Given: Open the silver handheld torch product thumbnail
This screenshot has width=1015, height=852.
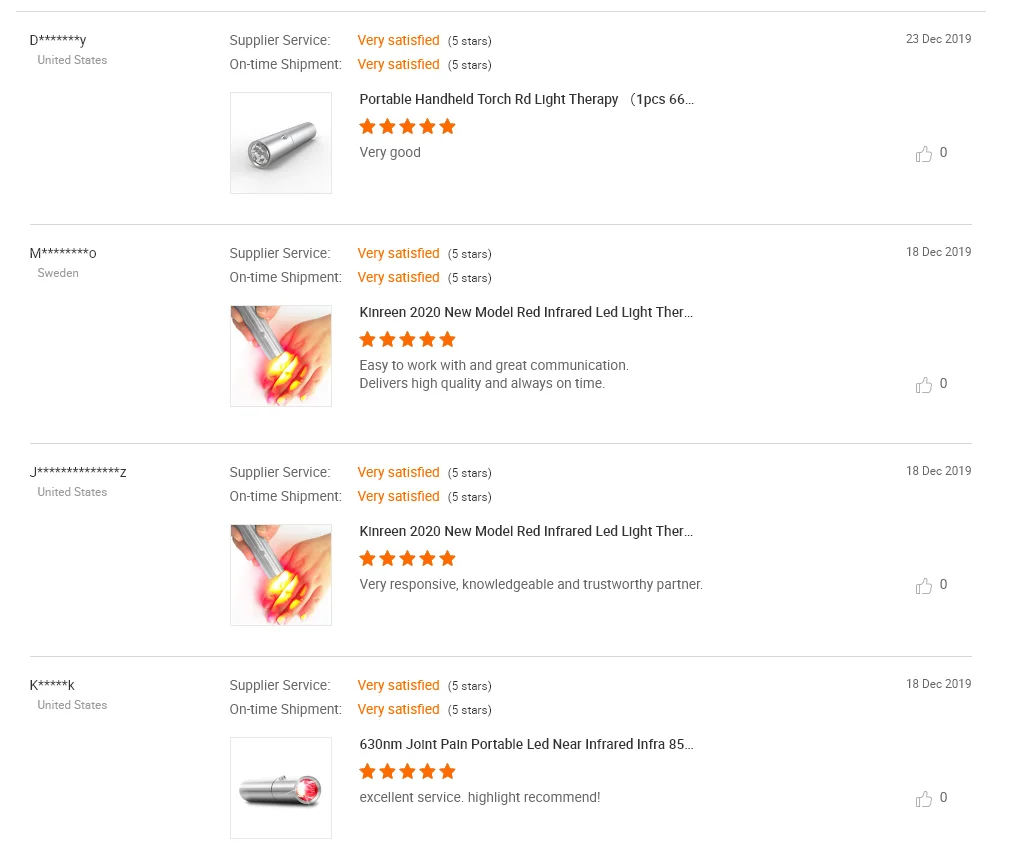Looking at the screenshot, I should 281,143.
